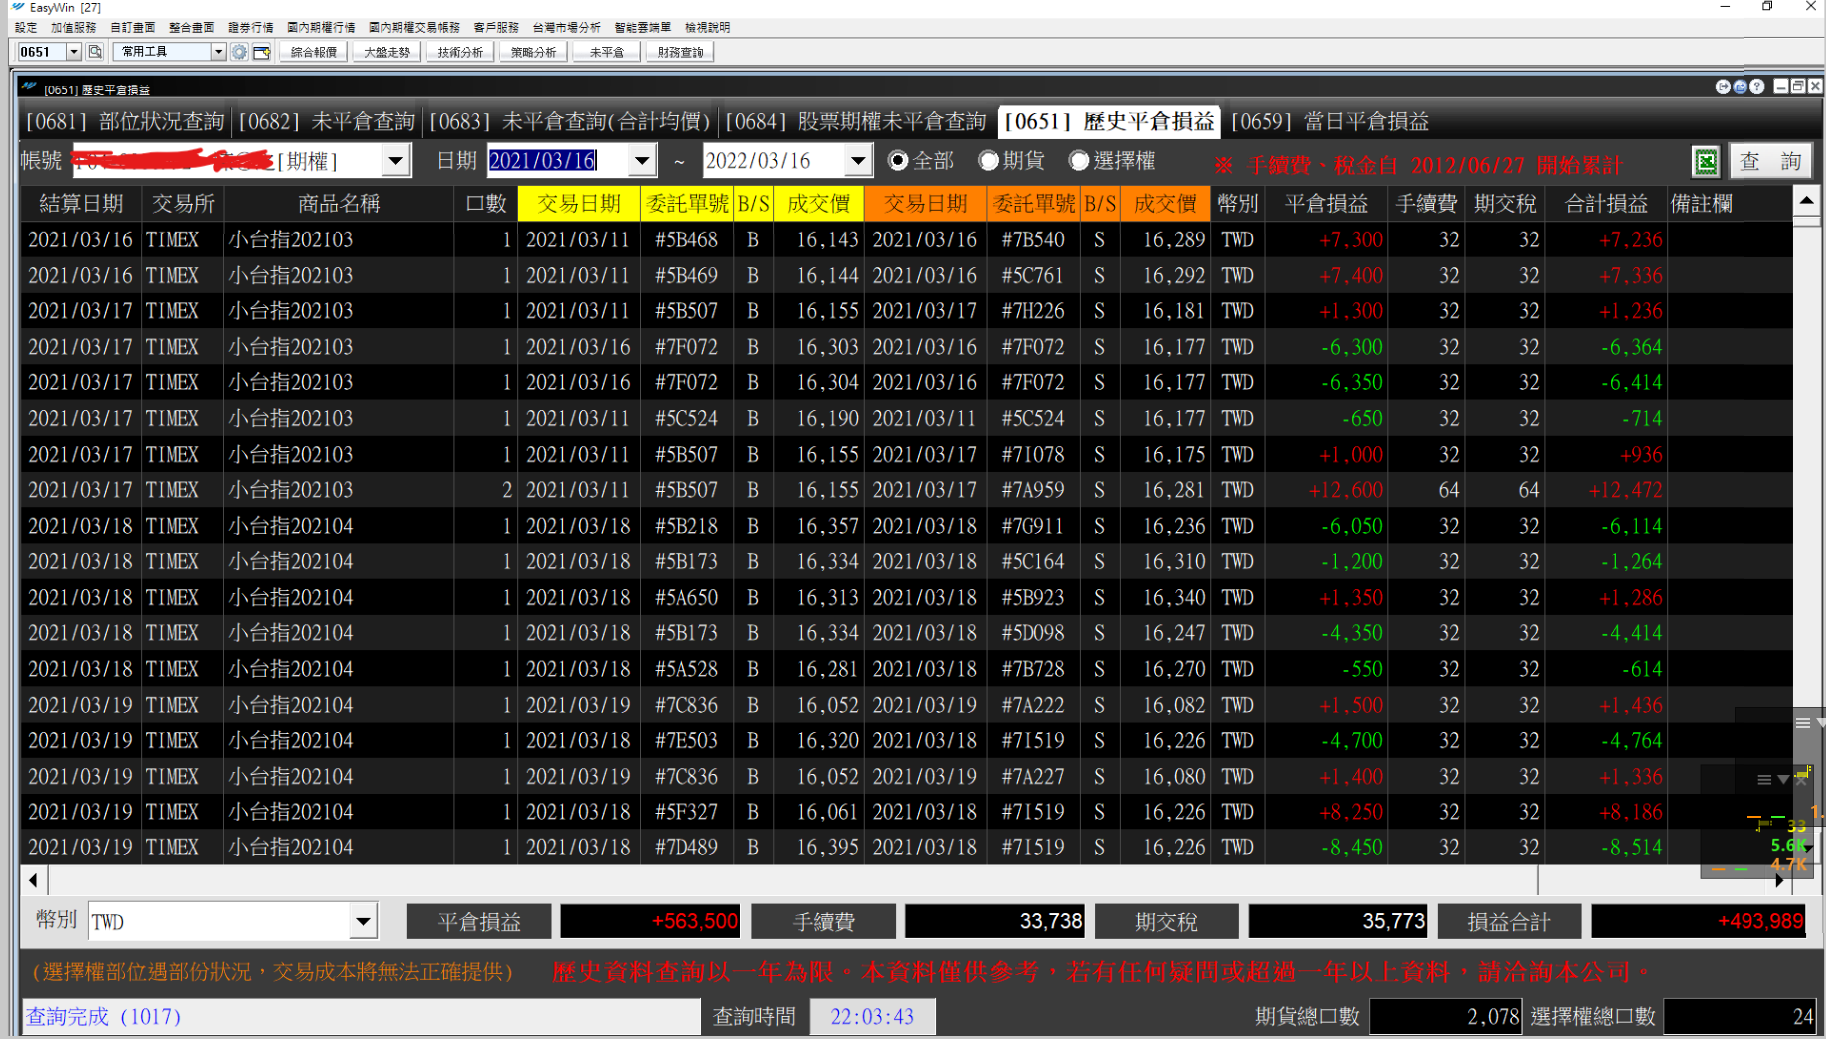The width and height of the screenshot is (1826, 1039).
Task: Click the Excel export icon
Action: tap(1706, 161)
